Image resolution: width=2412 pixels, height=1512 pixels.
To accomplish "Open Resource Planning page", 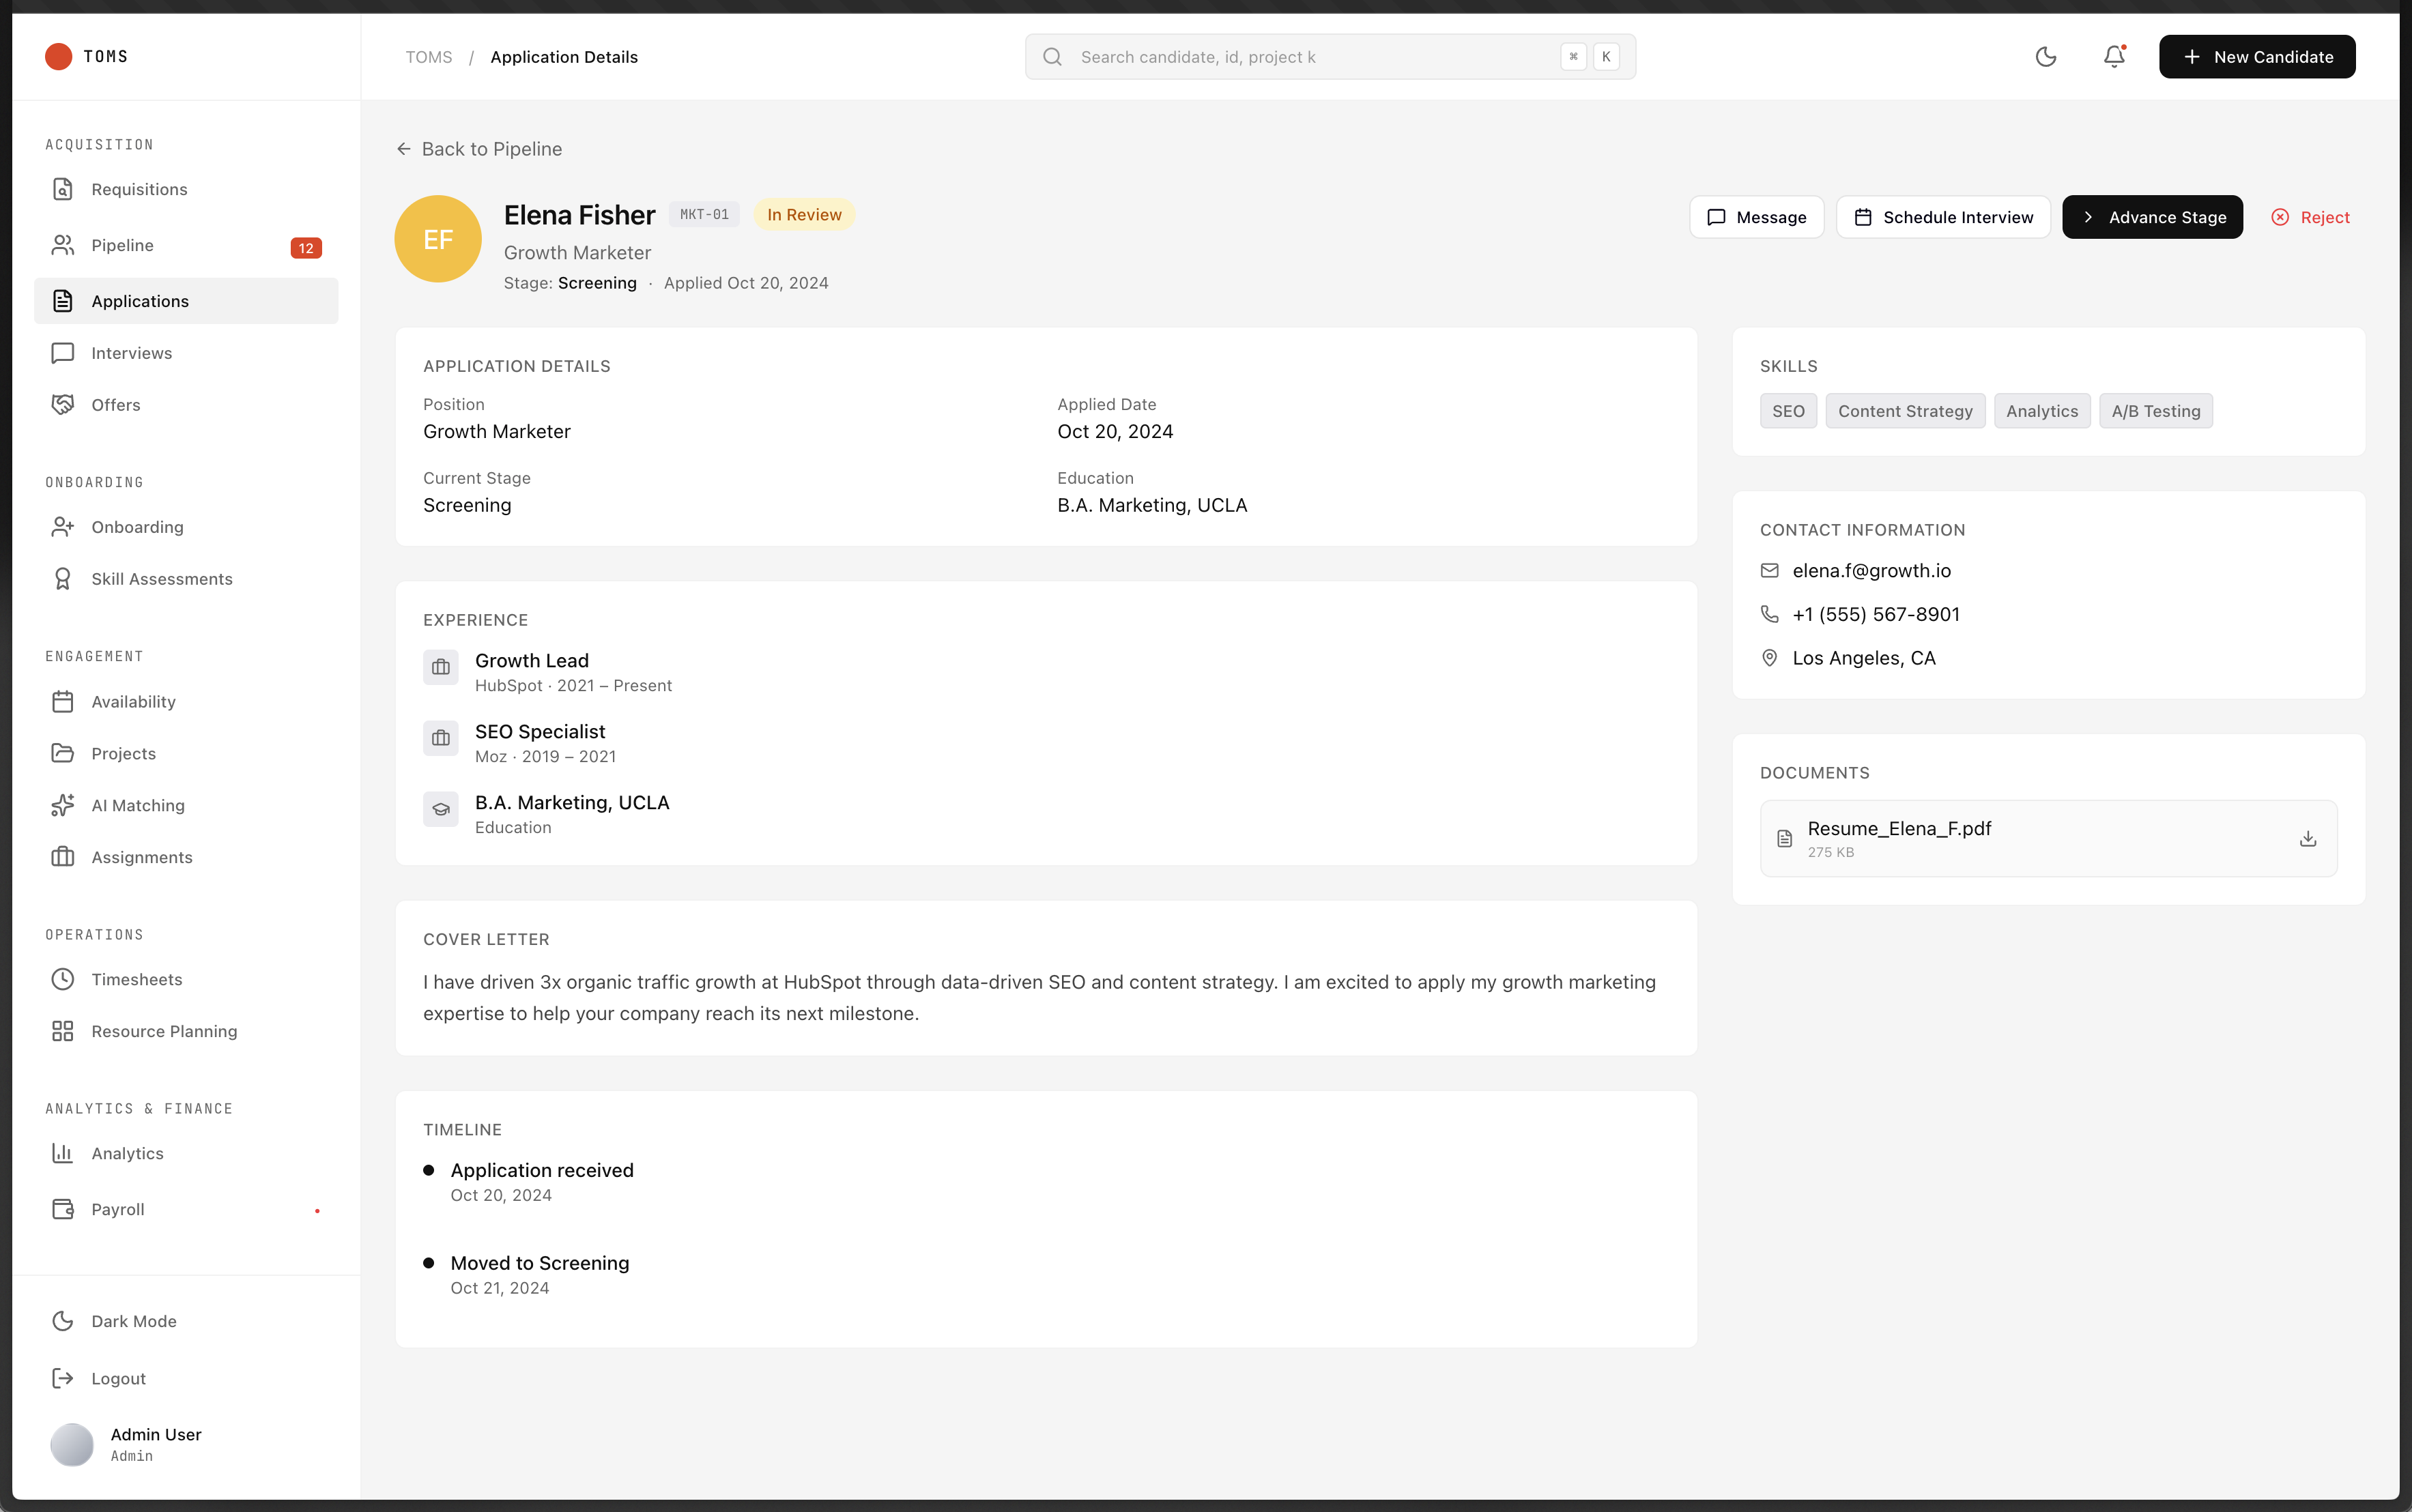I will [x=164, y=1031].
